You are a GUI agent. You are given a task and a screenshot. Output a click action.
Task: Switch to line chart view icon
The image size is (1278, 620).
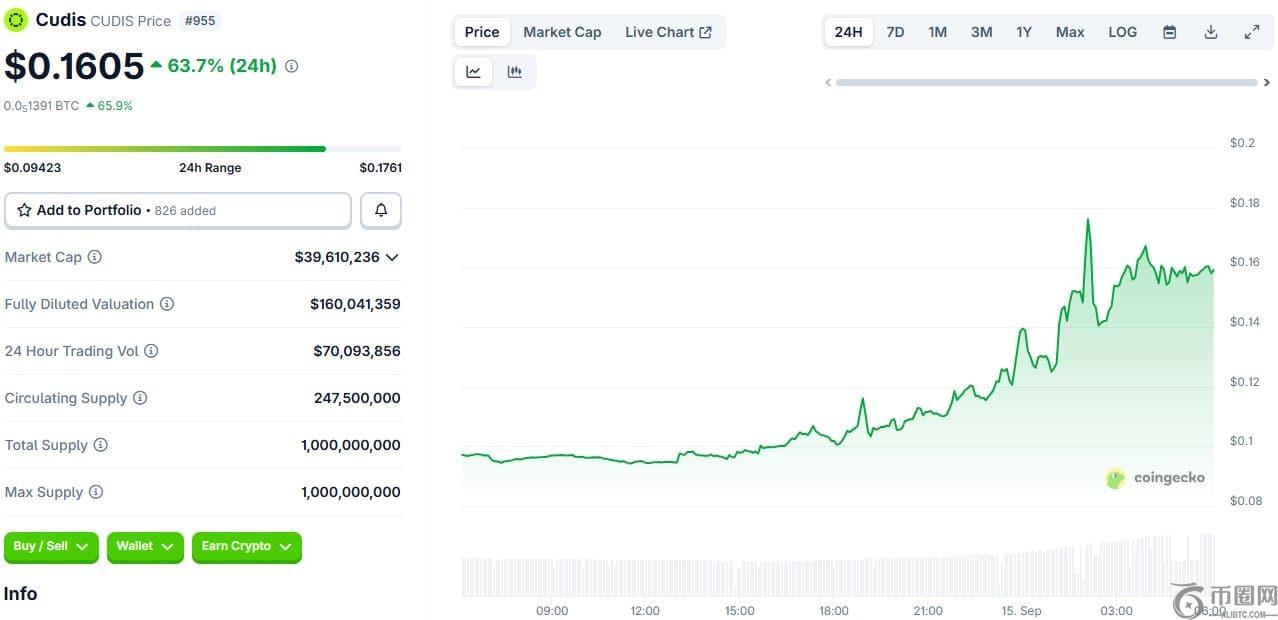click(x=473, y=72)
